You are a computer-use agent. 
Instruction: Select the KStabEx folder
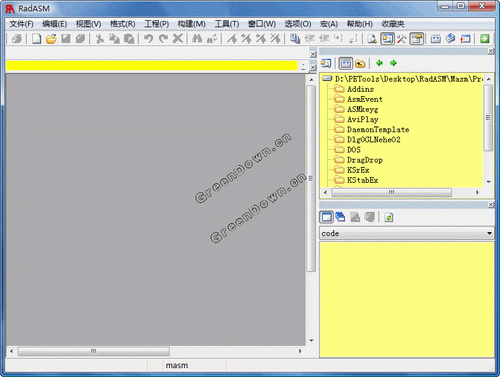[x=363, y=180]
